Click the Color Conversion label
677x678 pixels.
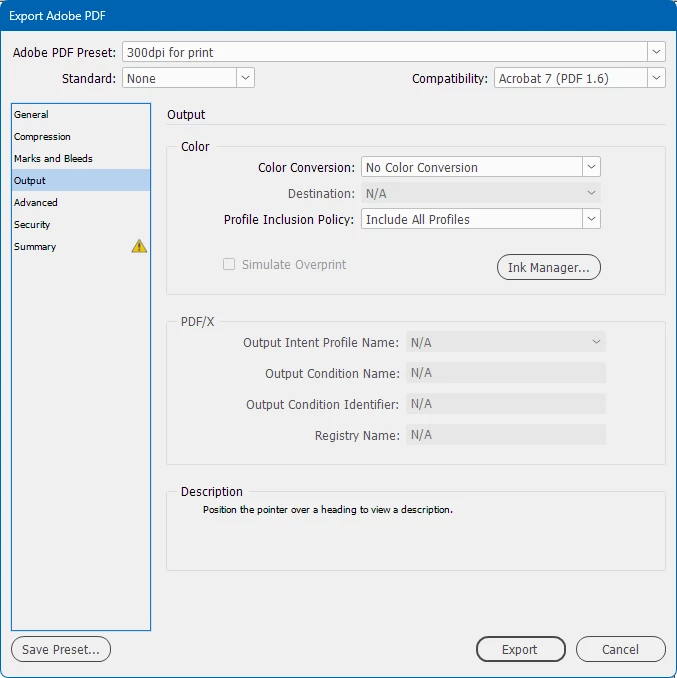(x=306, y=167)
